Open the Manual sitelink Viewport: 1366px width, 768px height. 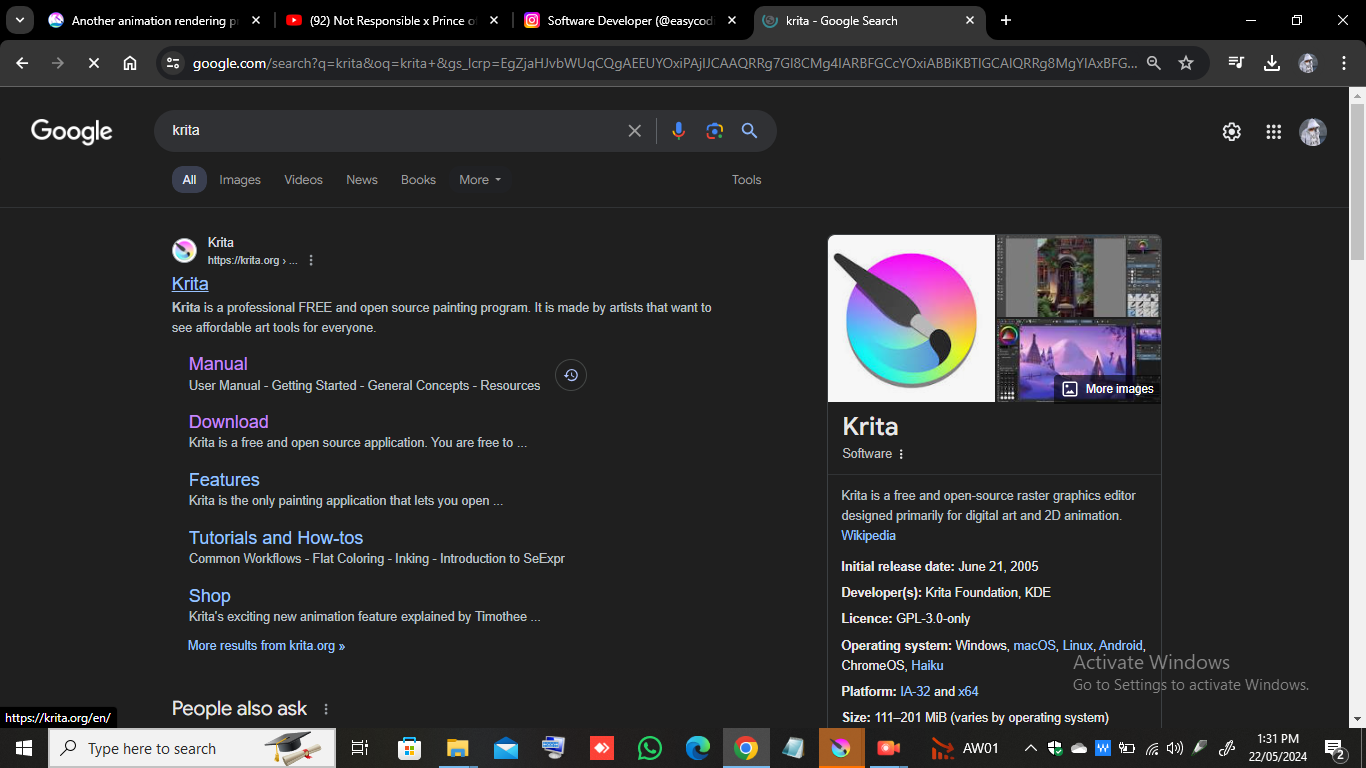[x=218, y=364]
